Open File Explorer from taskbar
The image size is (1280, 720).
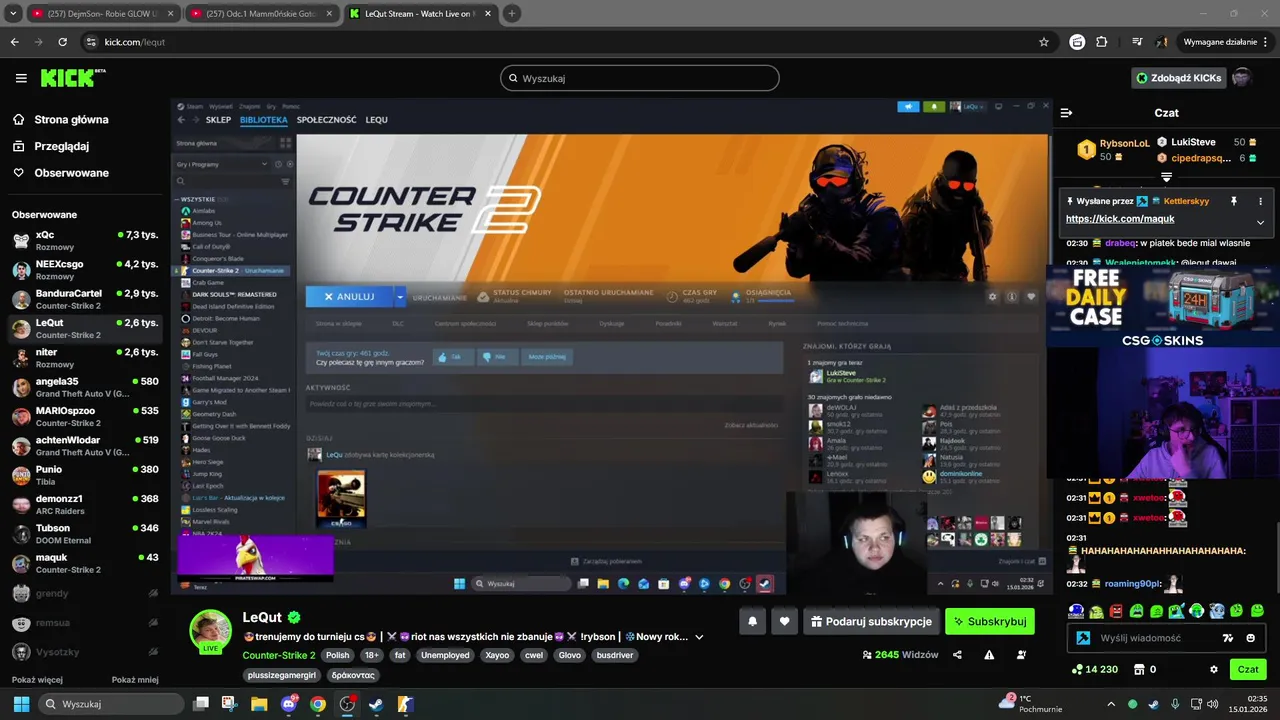pos(259,704)
